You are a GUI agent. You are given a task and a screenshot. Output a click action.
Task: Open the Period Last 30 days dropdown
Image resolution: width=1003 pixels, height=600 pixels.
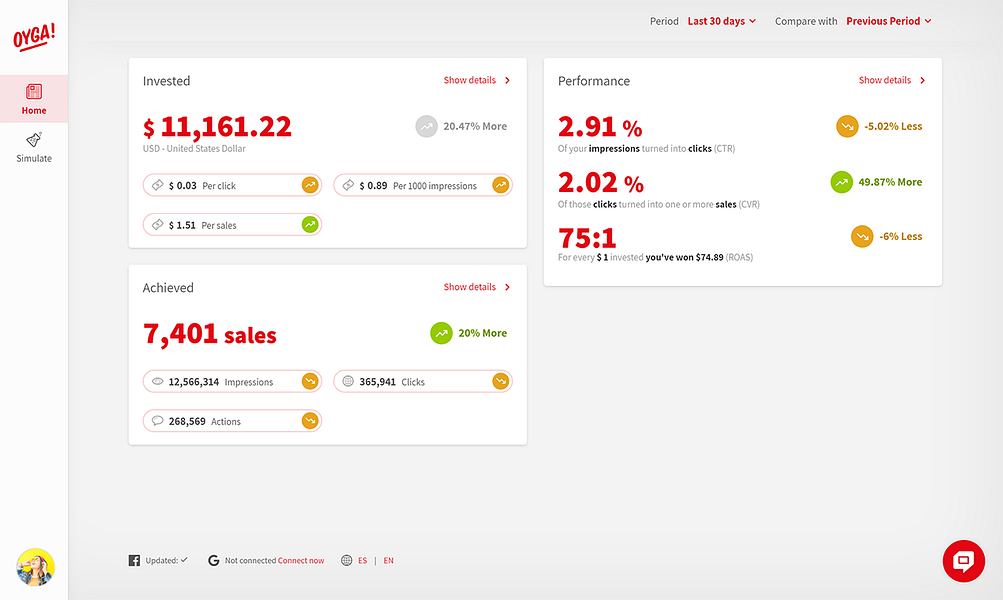coord(722,21)
